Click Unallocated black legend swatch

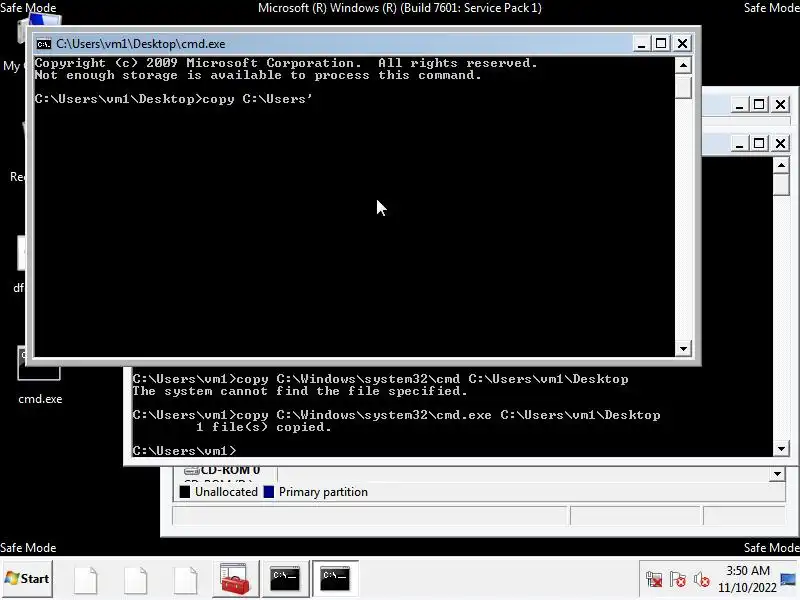click(185, 492)
